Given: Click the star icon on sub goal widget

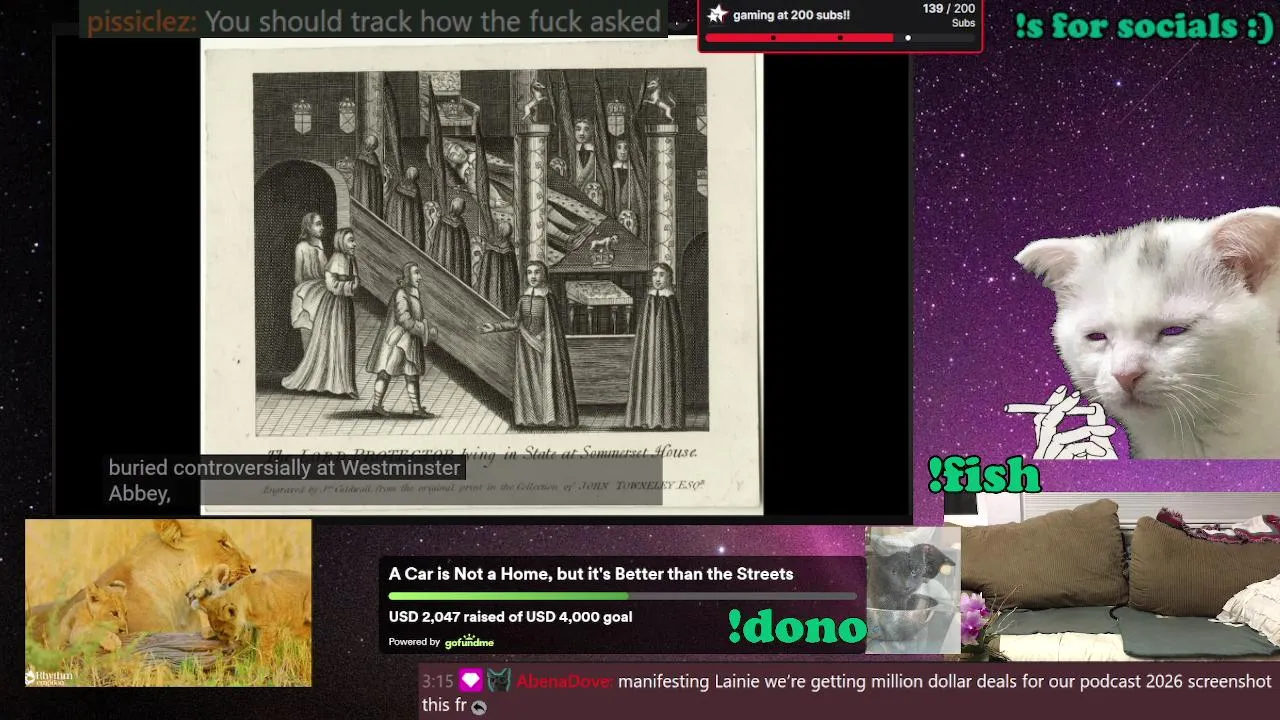Looking at the screenshot, I should (x=717, y=14).
